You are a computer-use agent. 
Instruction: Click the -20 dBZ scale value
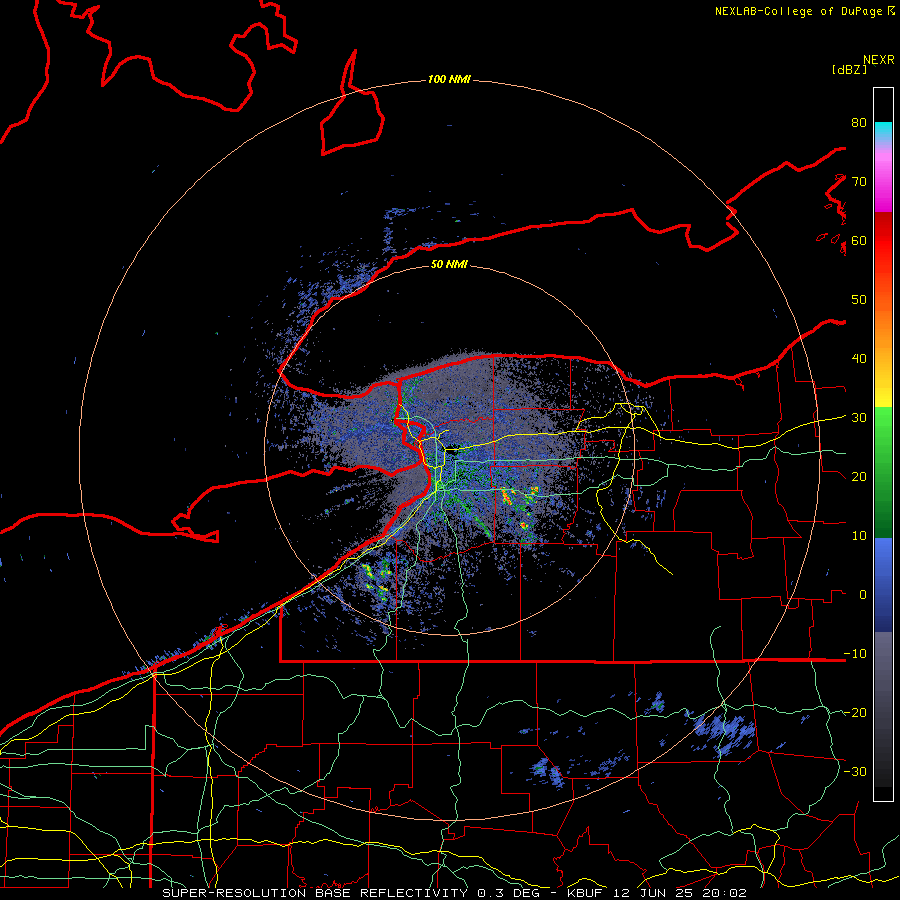[855, 712]
